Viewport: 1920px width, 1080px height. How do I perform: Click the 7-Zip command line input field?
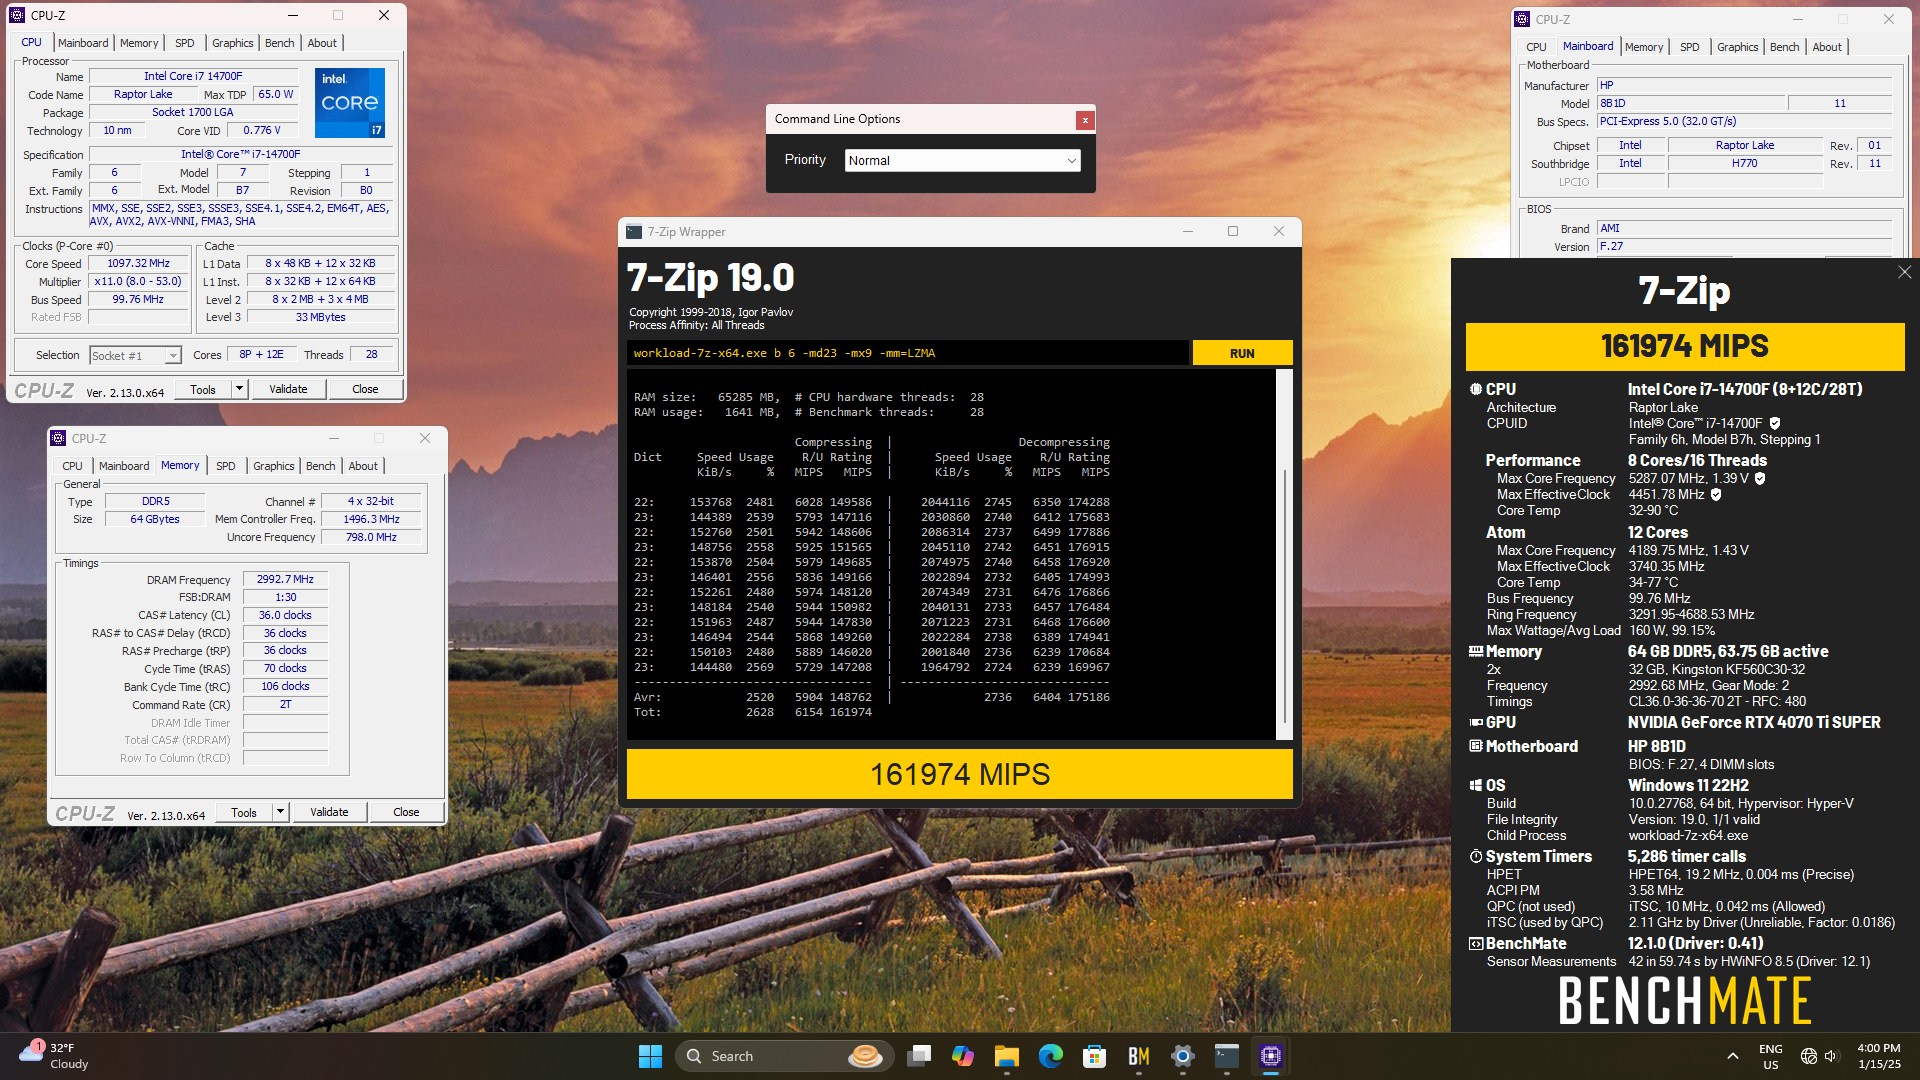[908, 353]
